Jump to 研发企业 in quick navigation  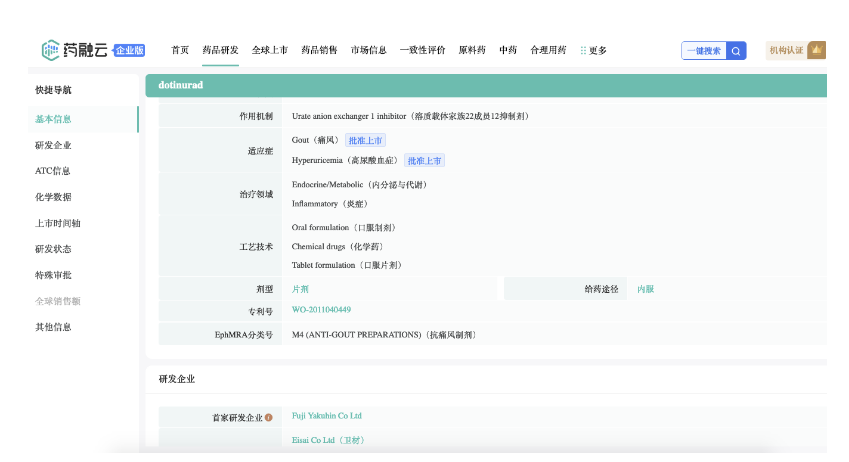(x=53, y=145)
